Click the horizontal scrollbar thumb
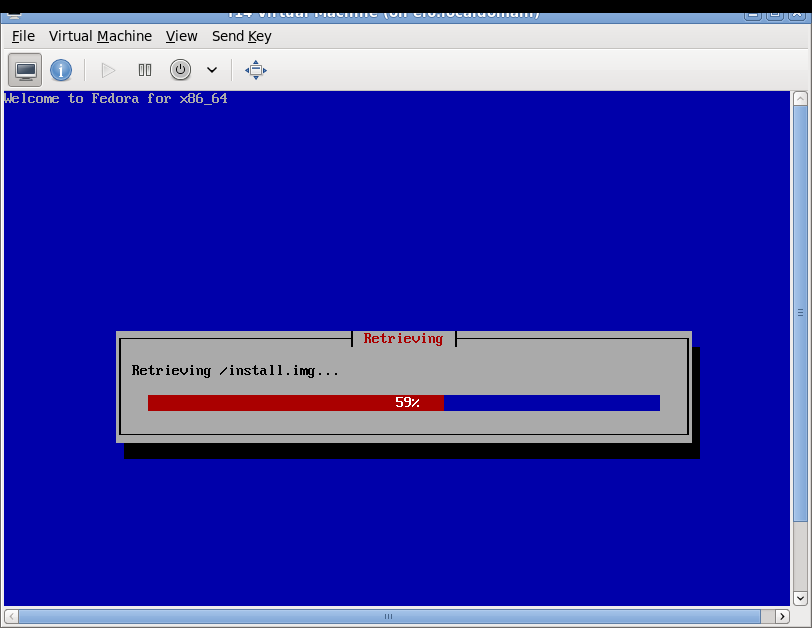The image size is (812, 628). pos(389,617)
